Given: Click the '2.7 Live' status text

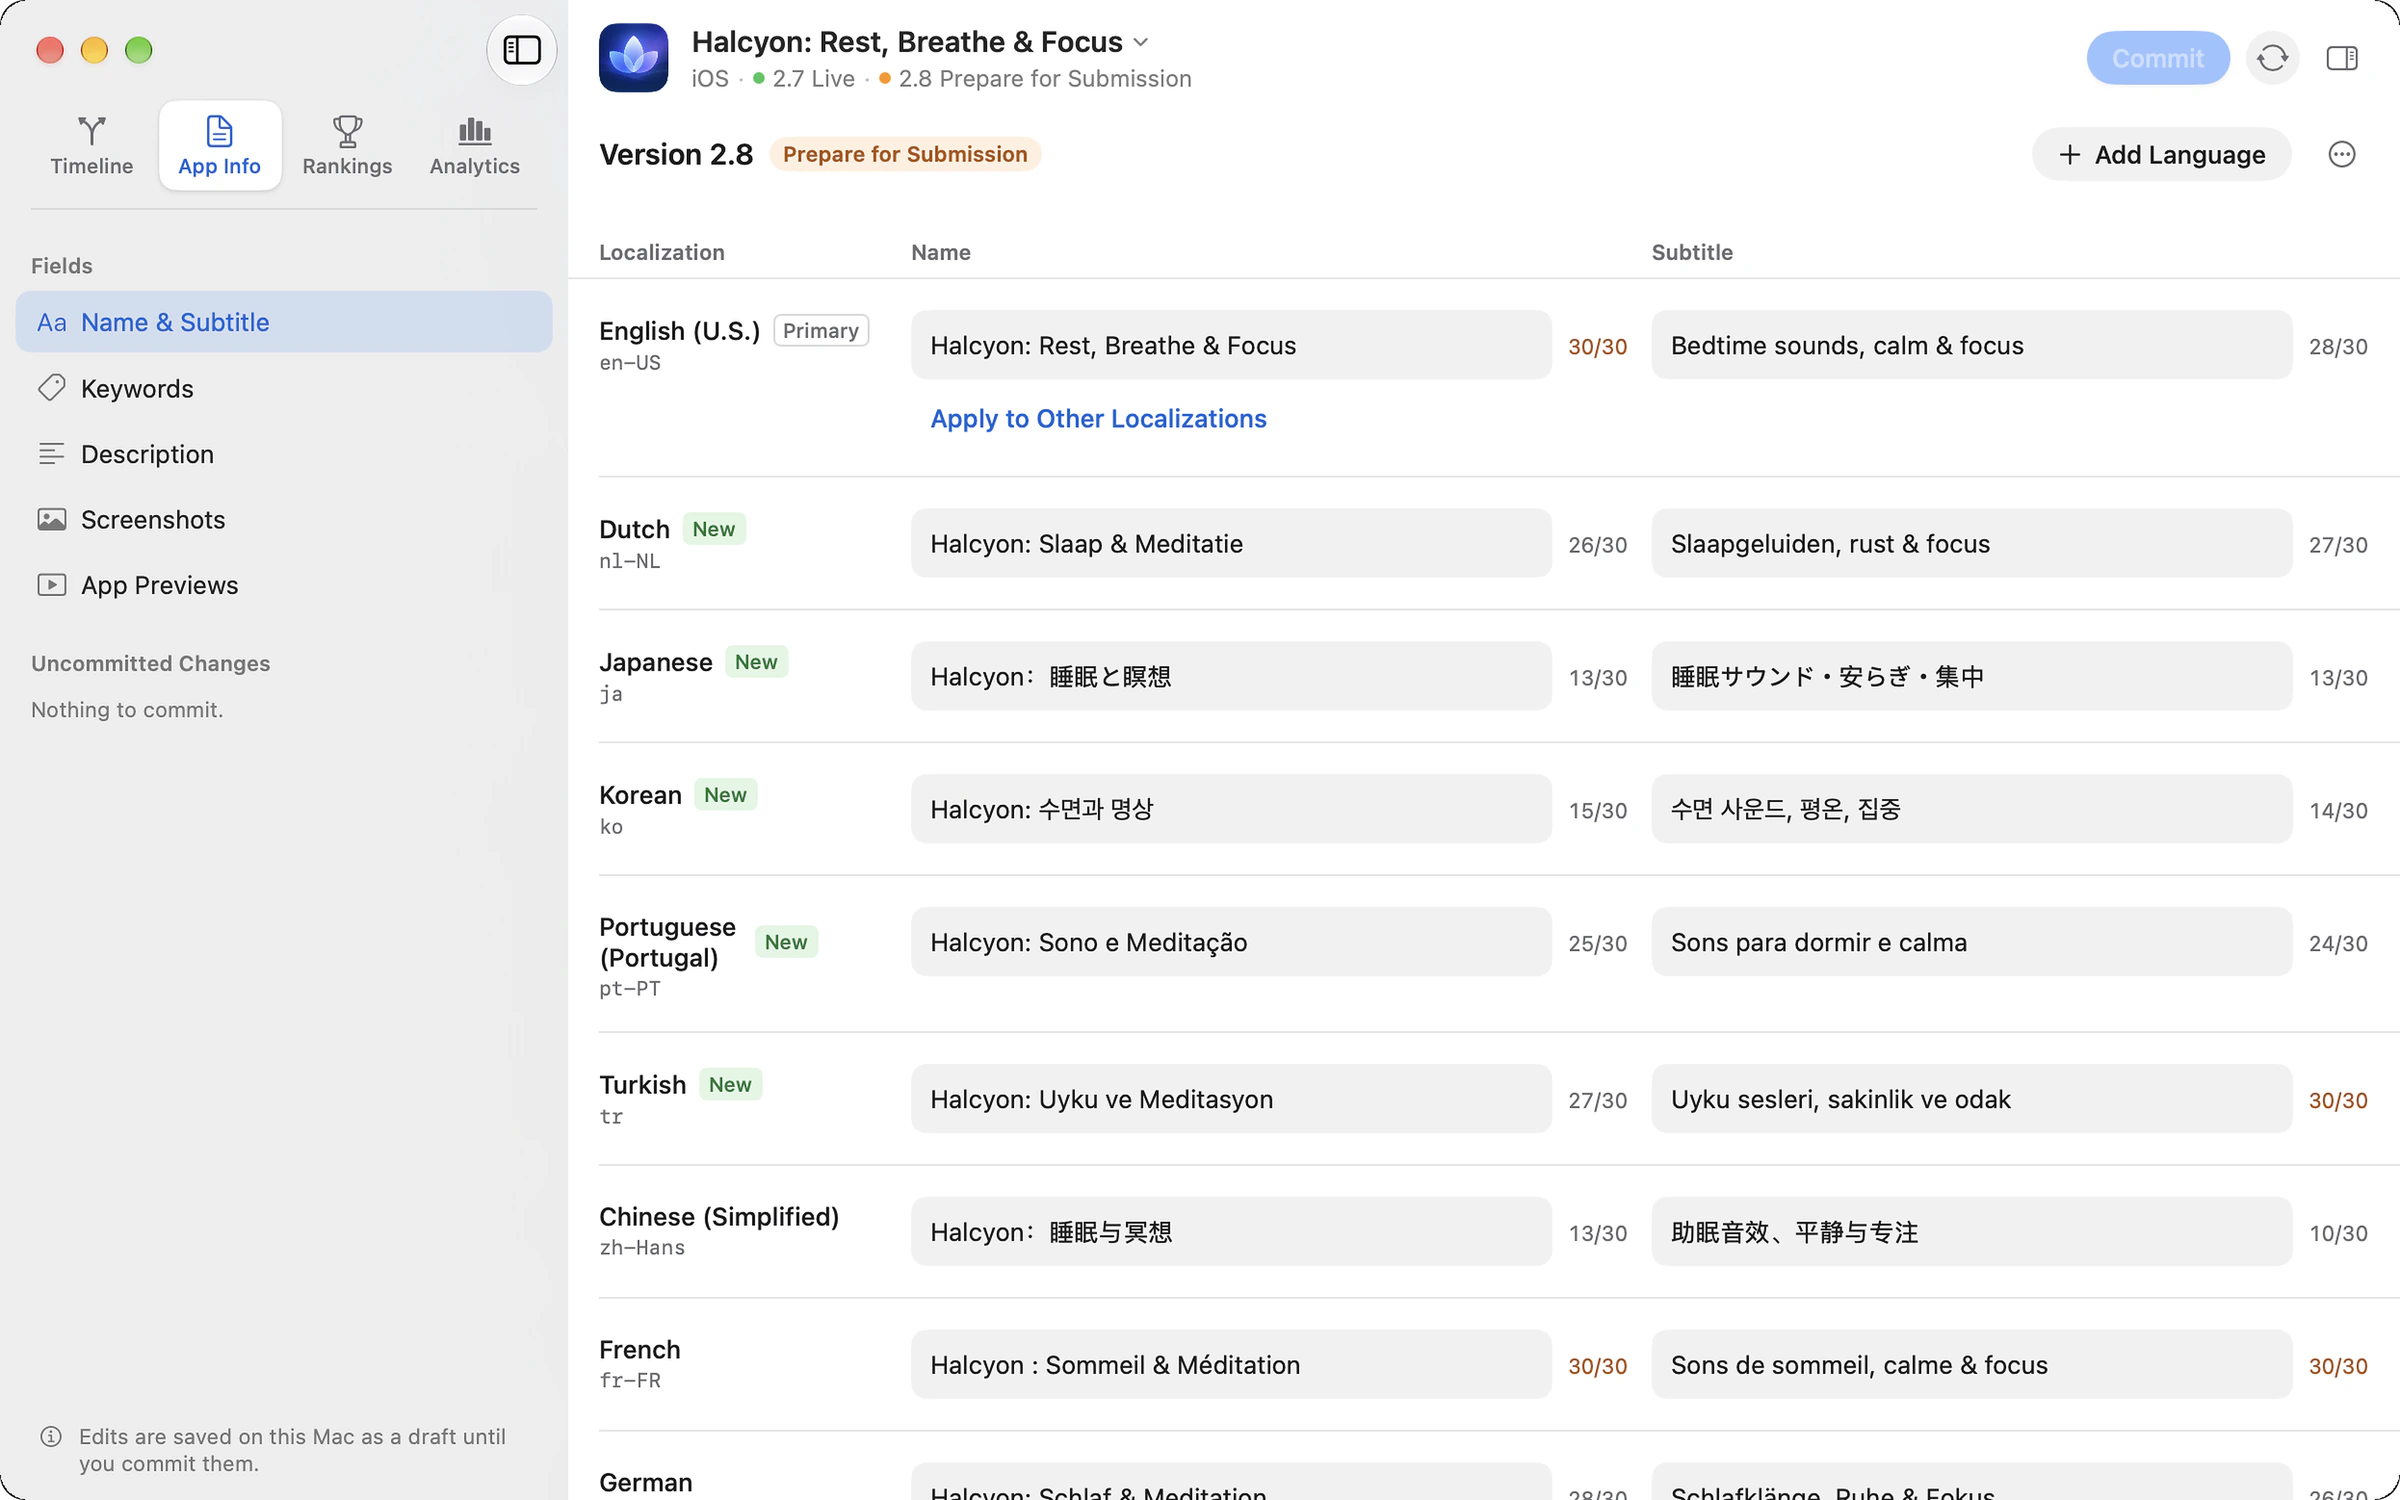Looking at the screenshot, I should click(x=813, y=79).
